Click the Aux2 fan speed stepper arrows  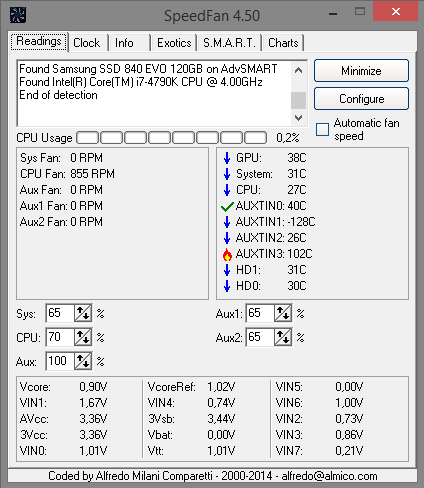(283, 337)
